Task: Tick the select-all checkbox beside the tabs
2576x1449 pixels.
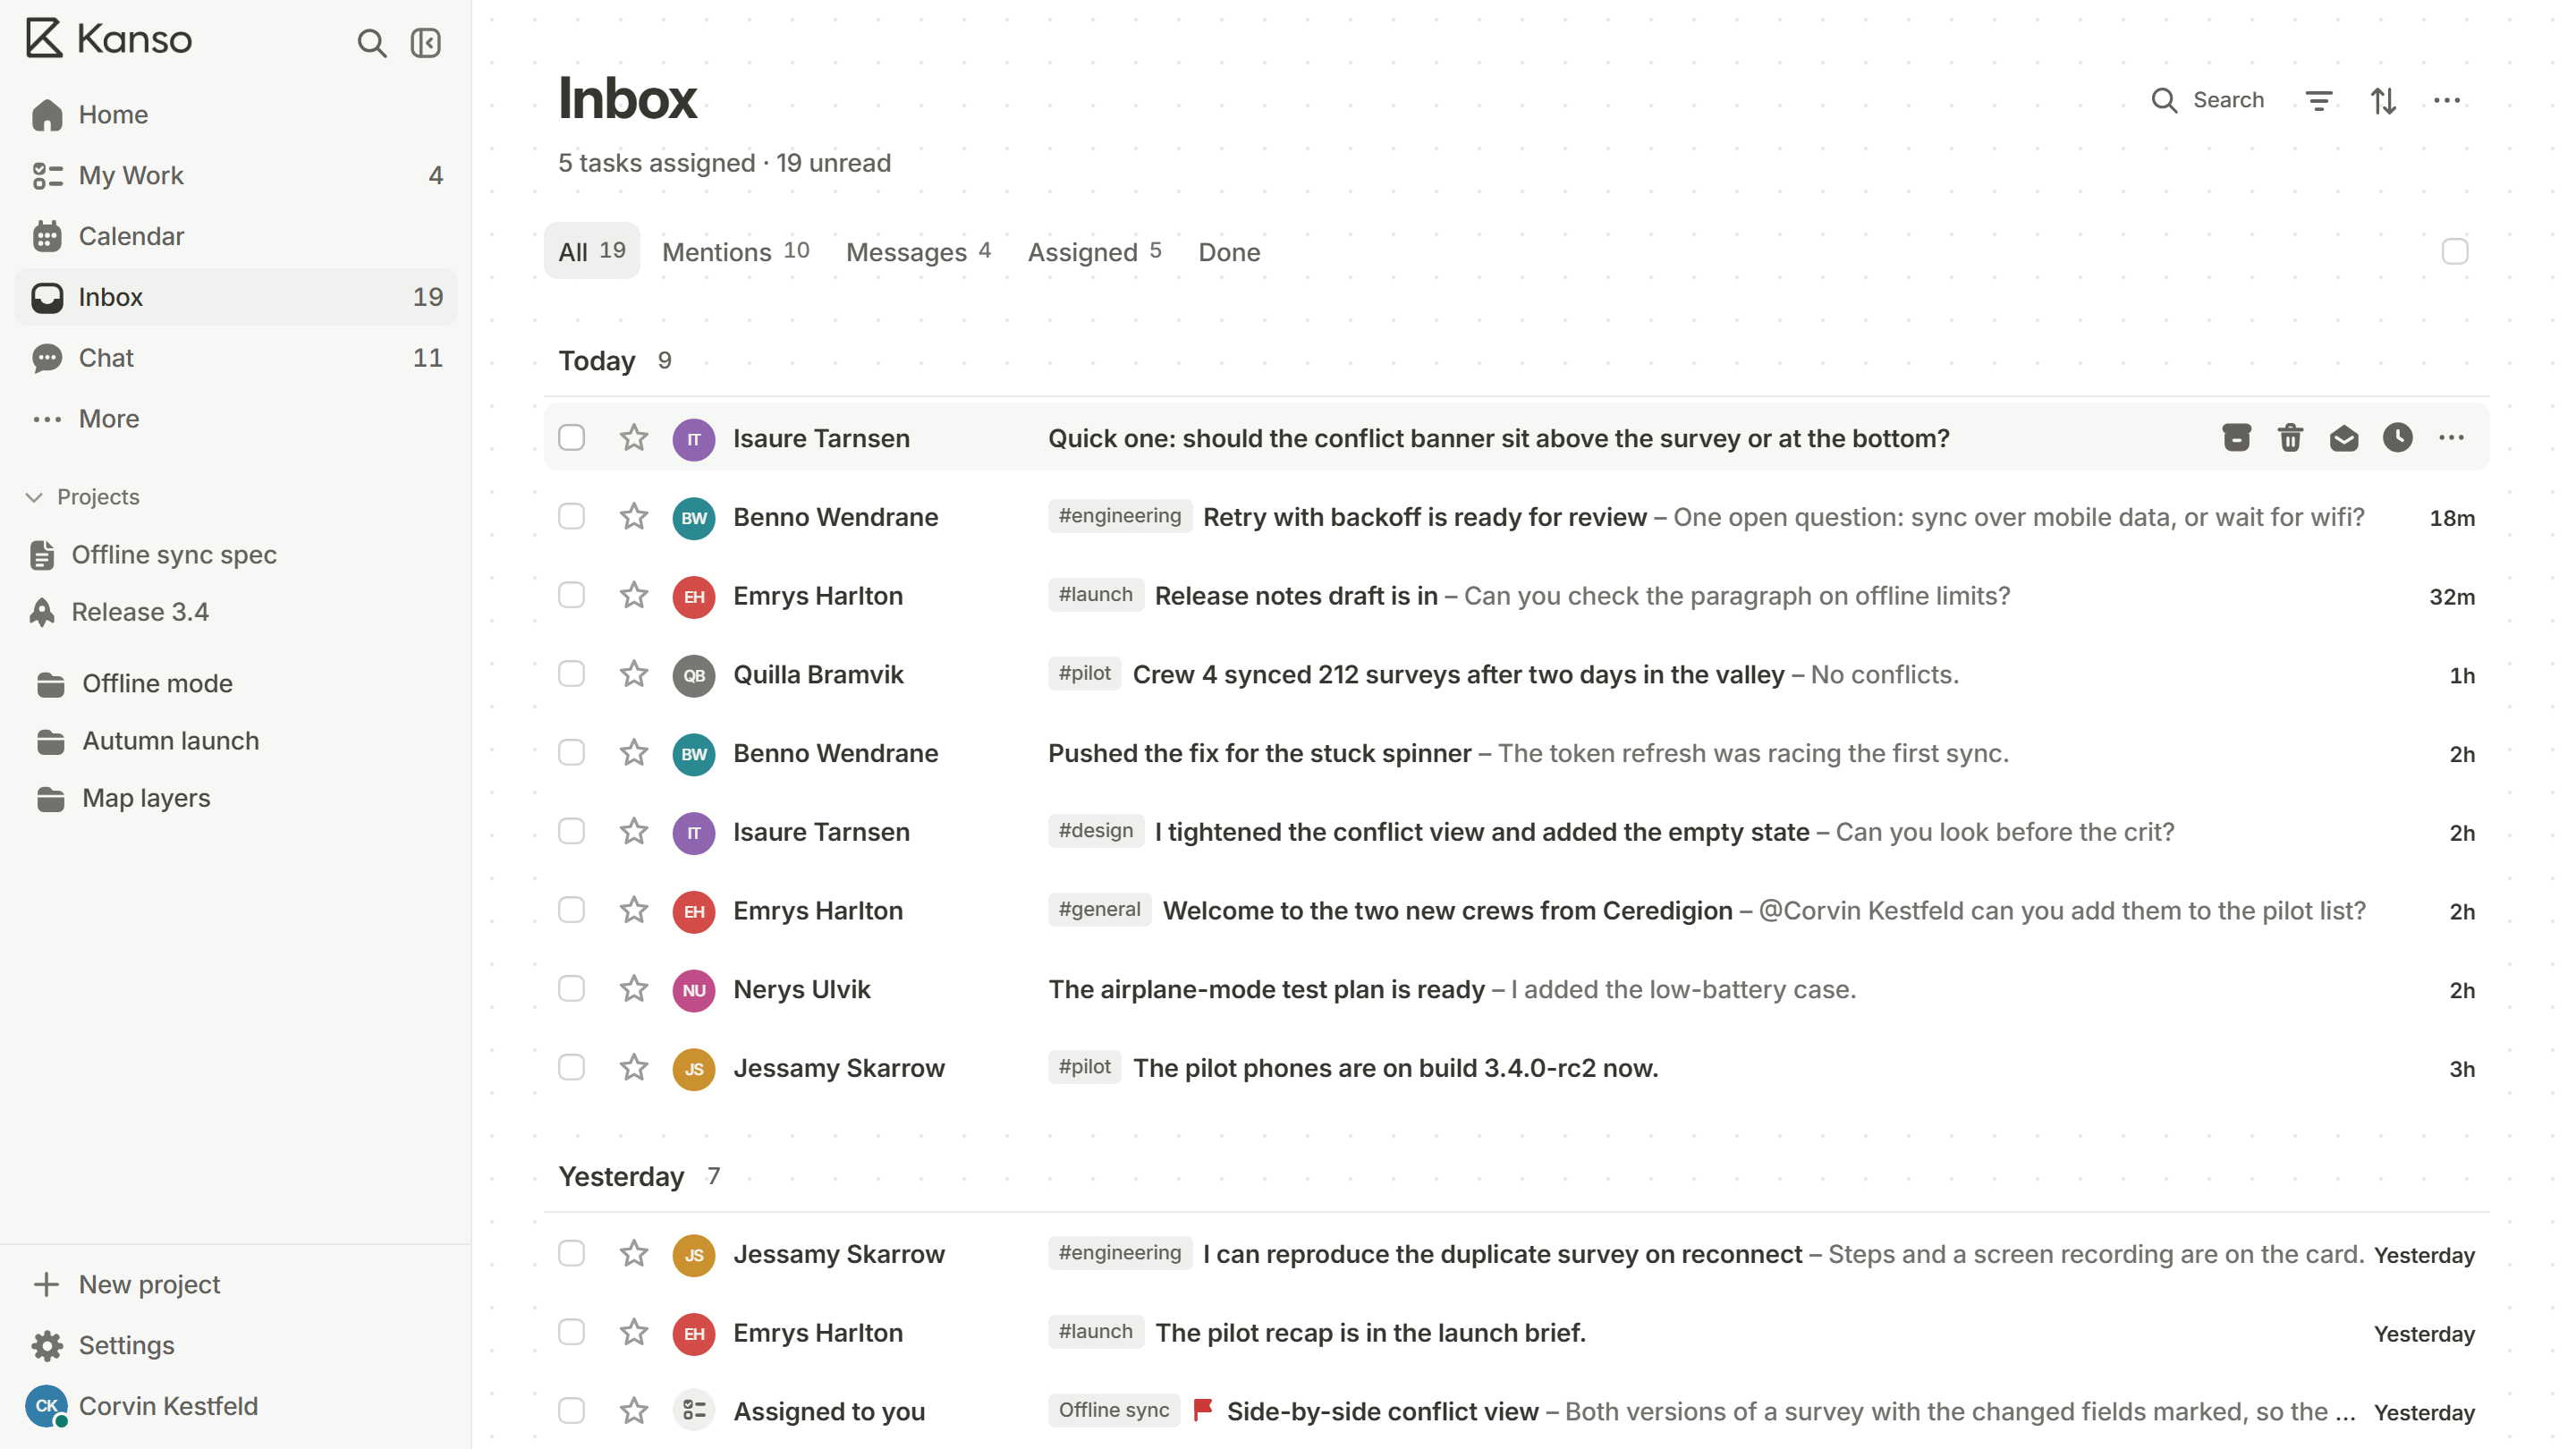Action: (x=2455, y=251)
